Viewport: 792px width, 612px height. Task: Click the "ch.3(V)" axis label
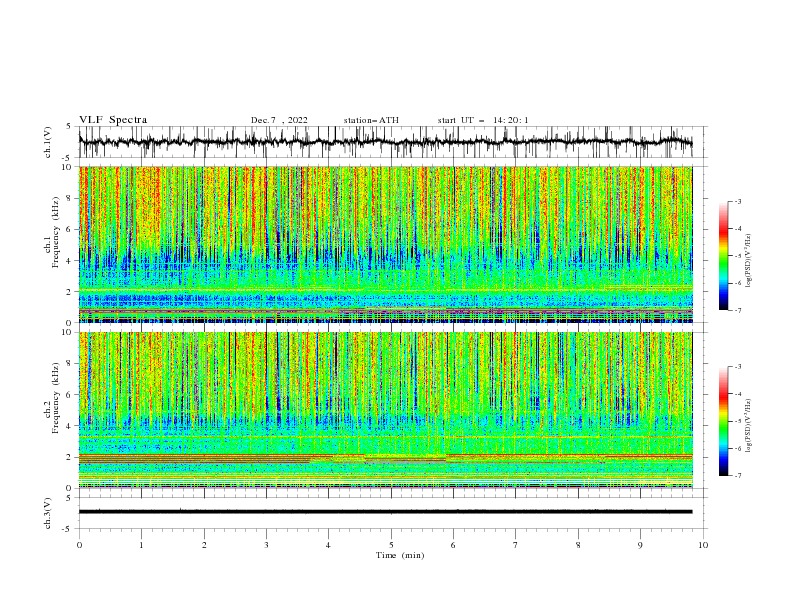point(48,513)
